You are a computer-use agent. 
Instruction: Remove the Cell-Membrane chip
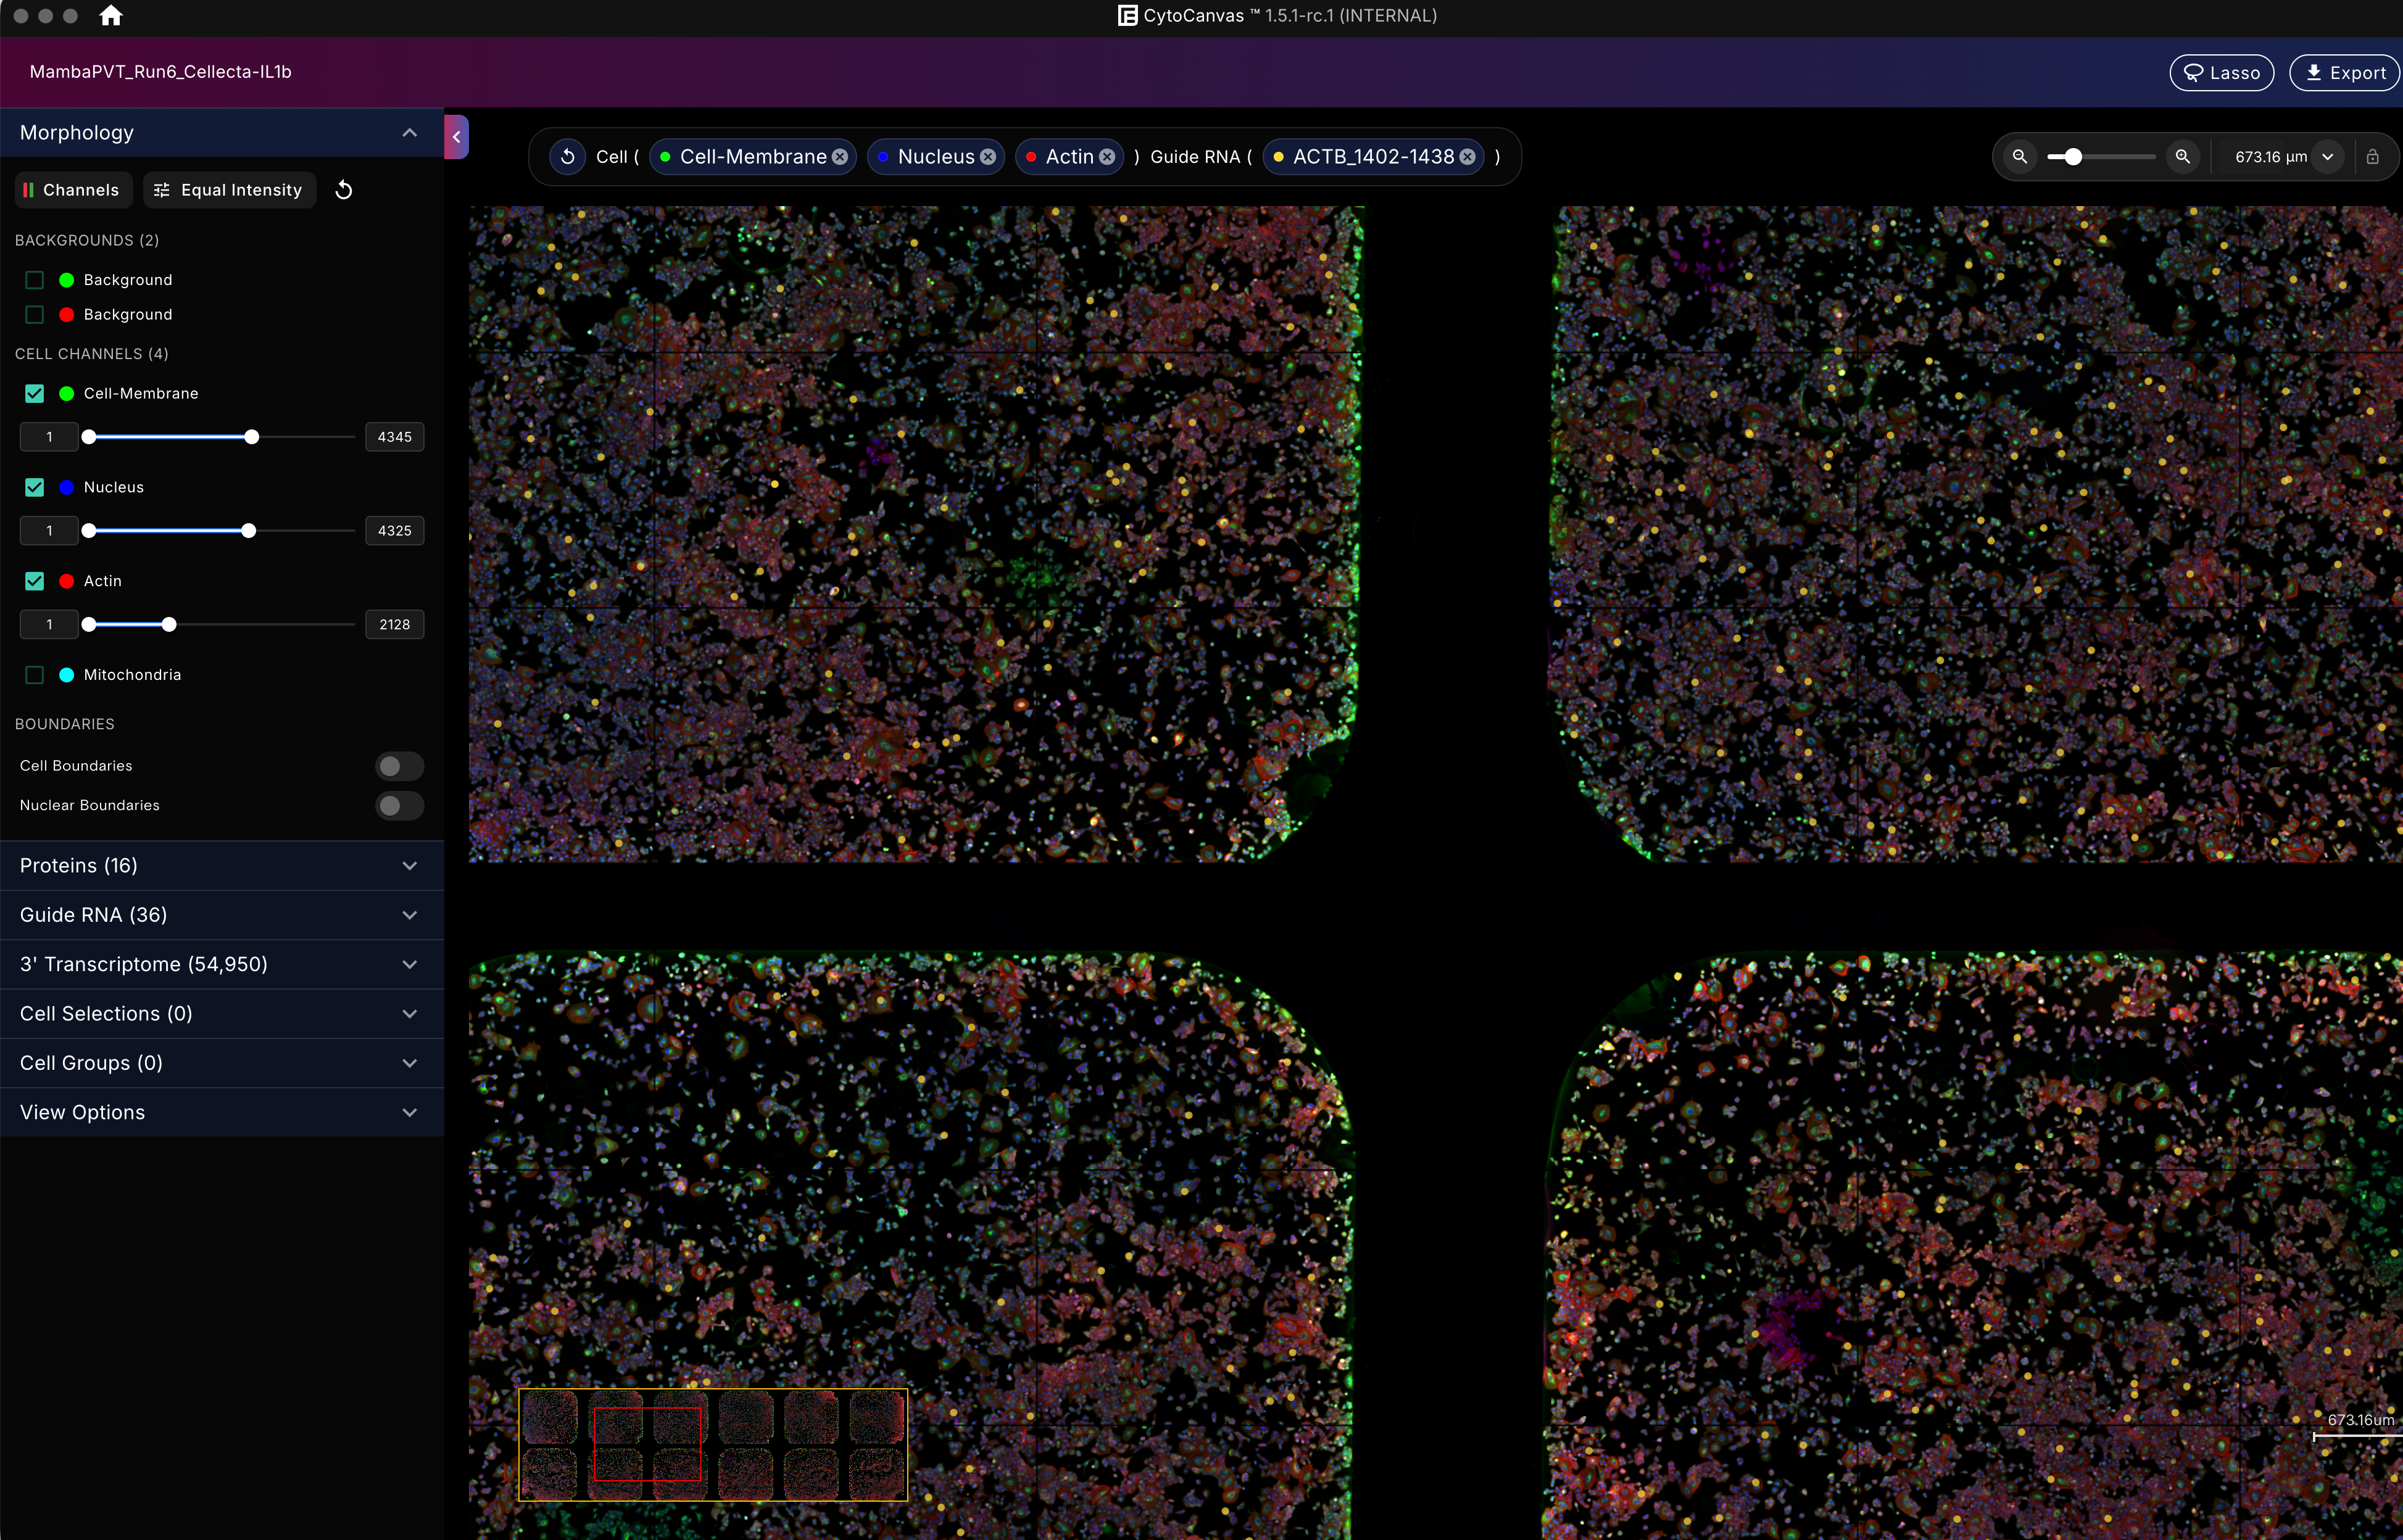click(x=840, y=157)
